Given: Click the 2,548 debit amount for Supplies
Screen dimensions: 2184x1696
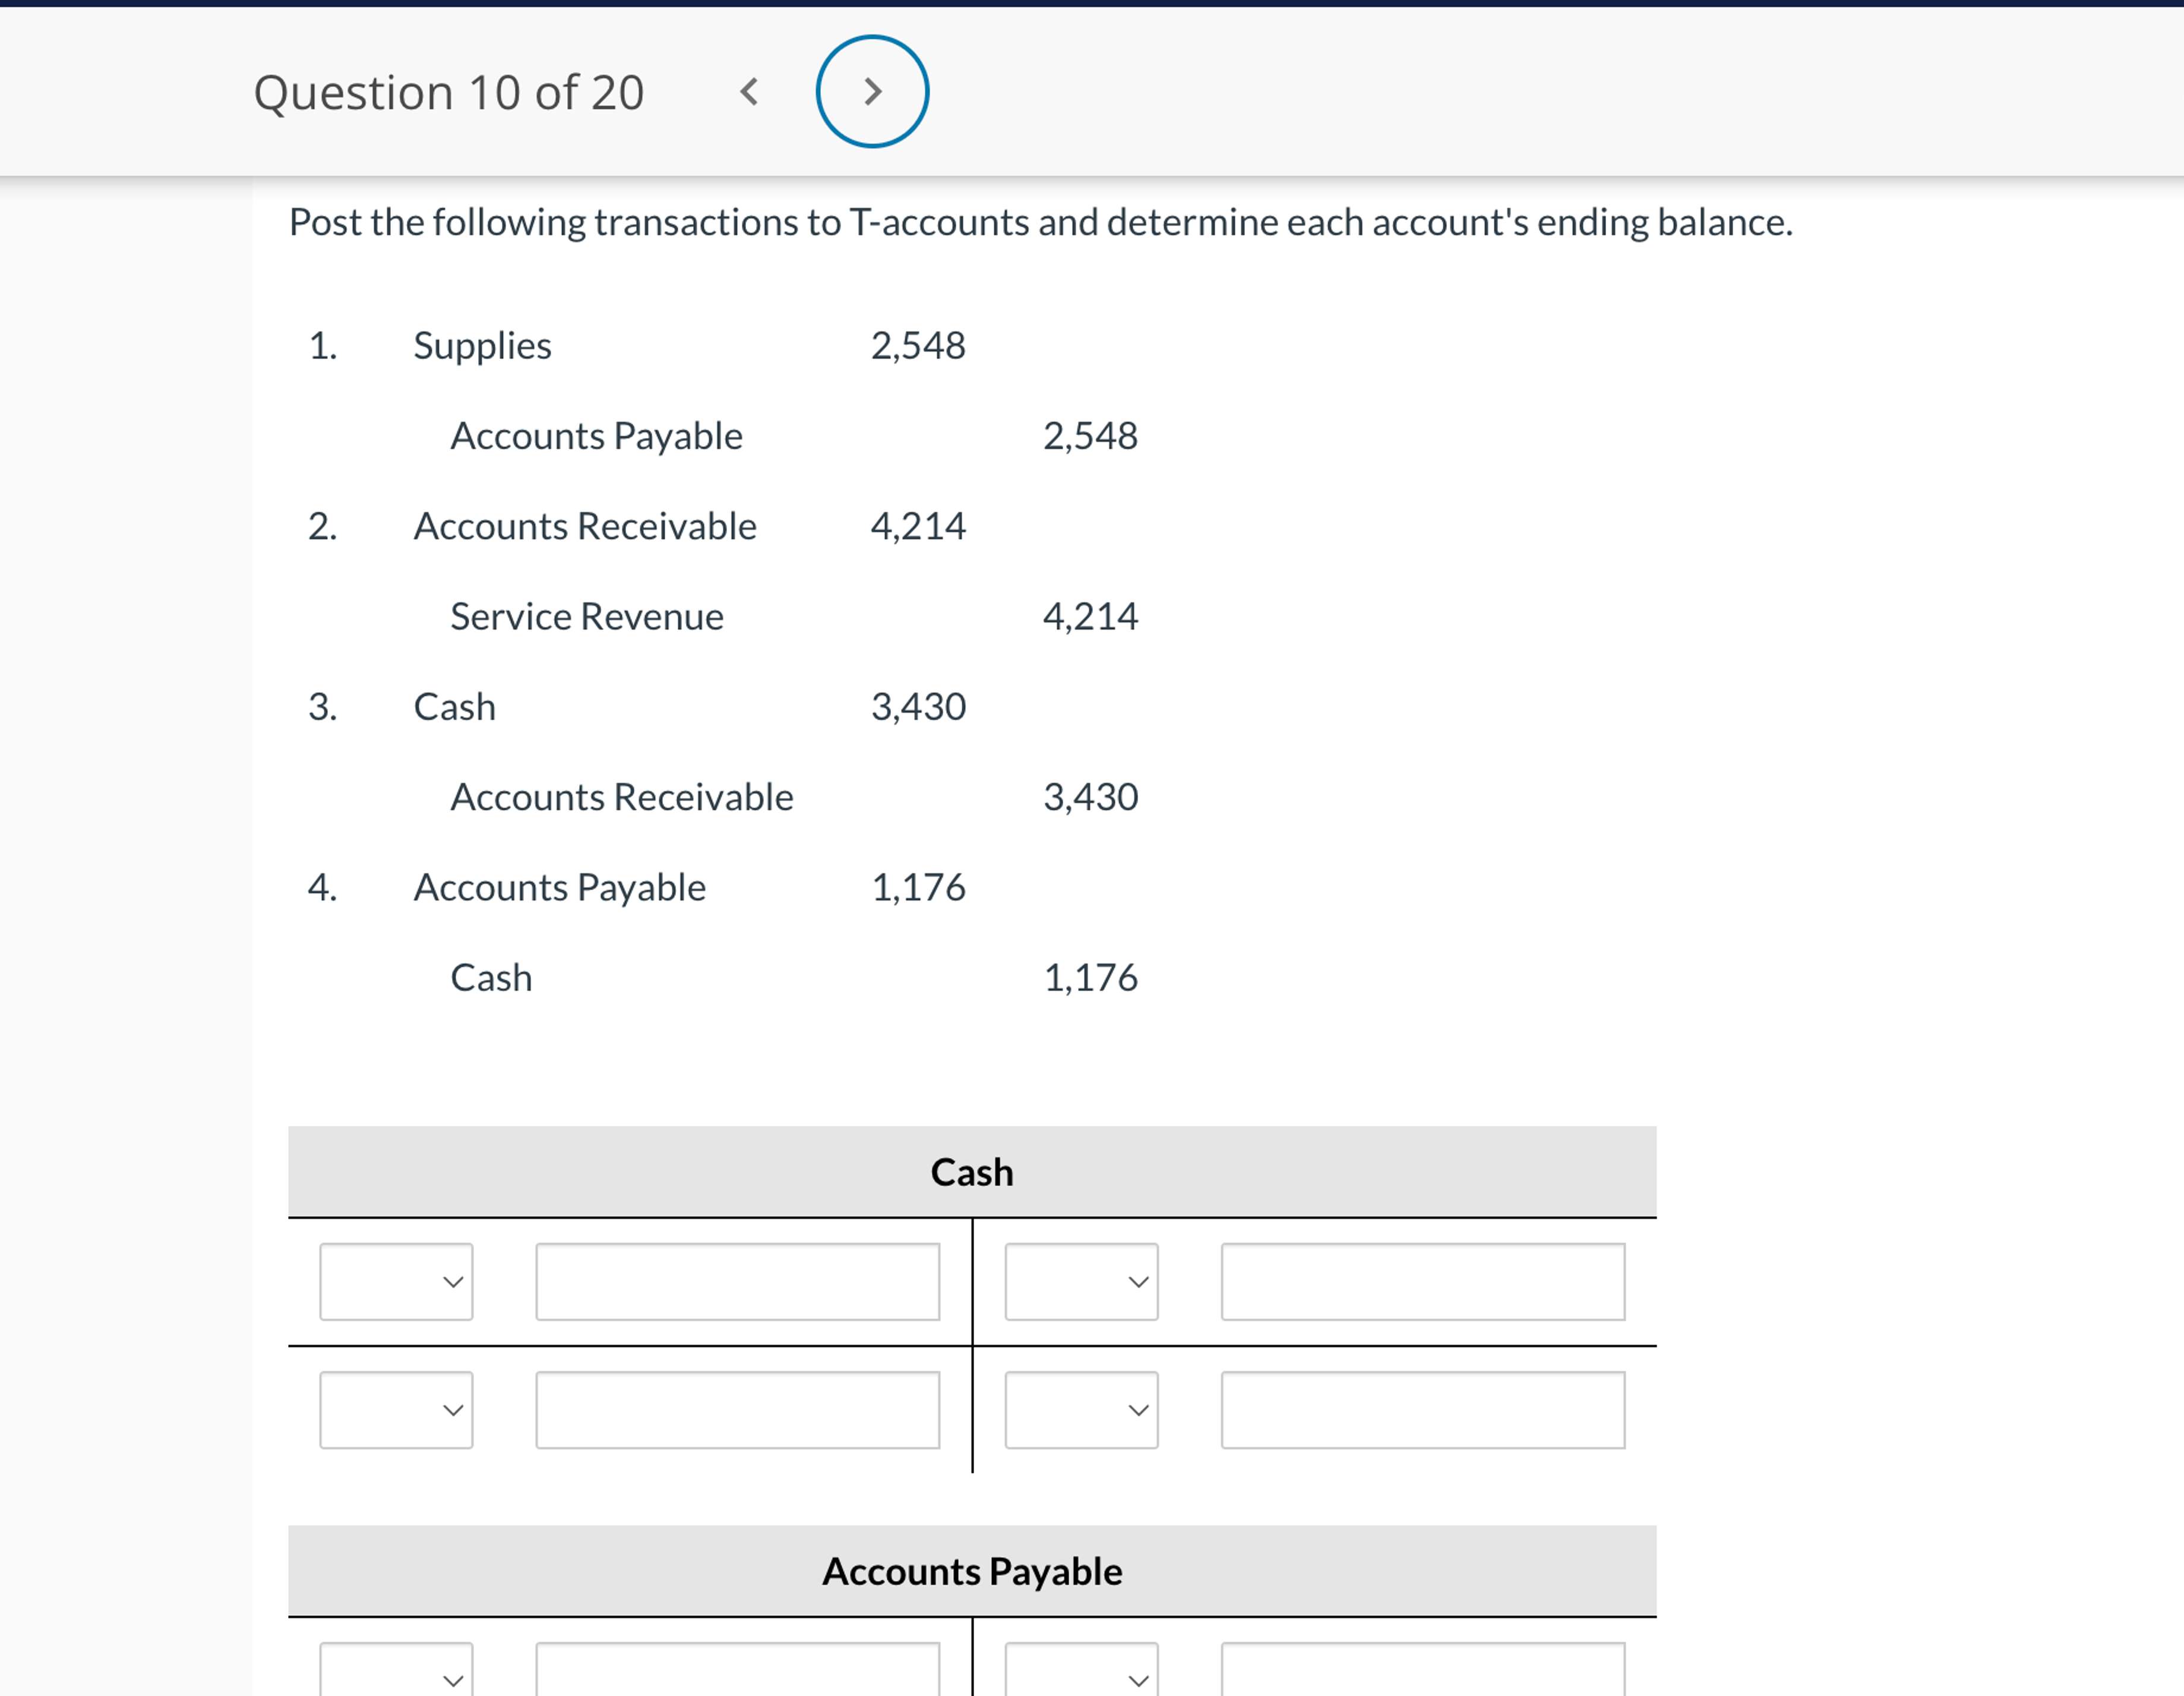Looking at the screenshot, I should 918,346.
